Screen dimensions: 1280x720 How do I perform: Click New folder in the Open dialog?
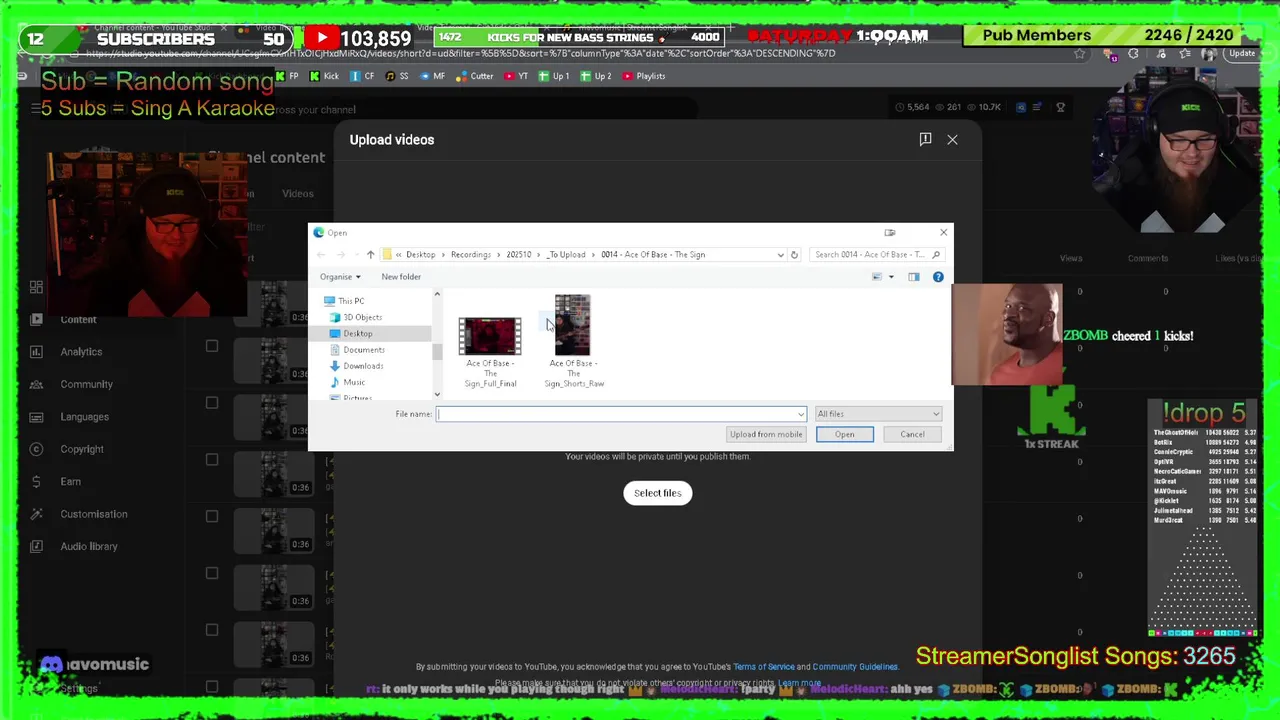tap(401, 277)
